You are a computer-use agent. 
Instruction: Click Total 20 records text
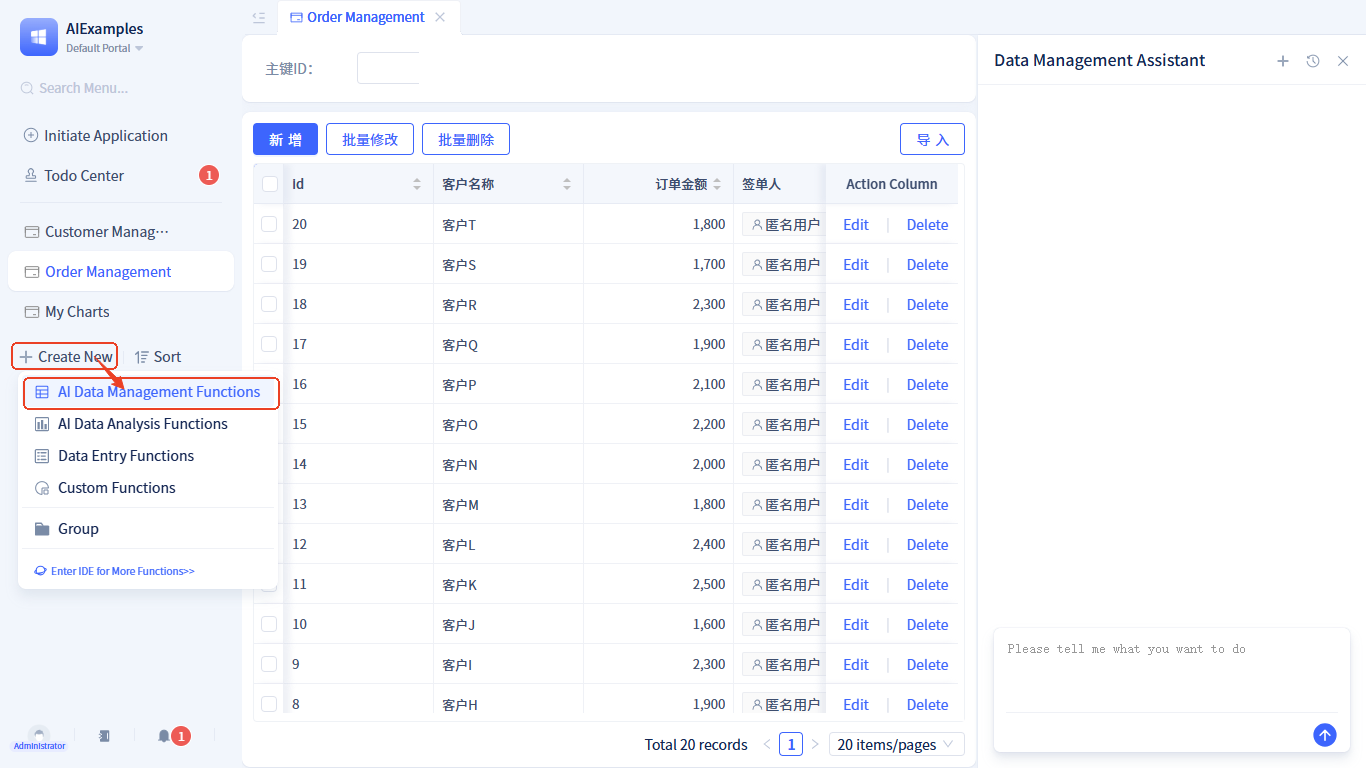(x=696, y=744)
